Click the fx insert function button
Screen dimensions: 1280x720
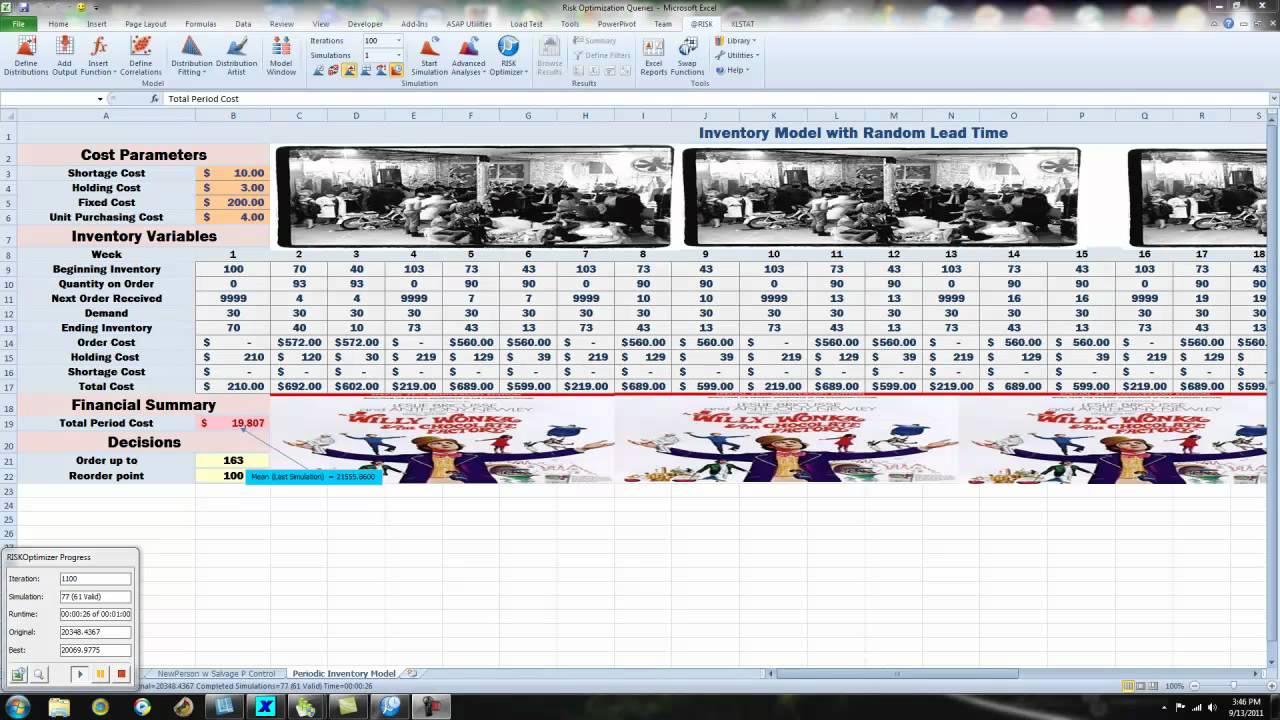tap(155, 99)
